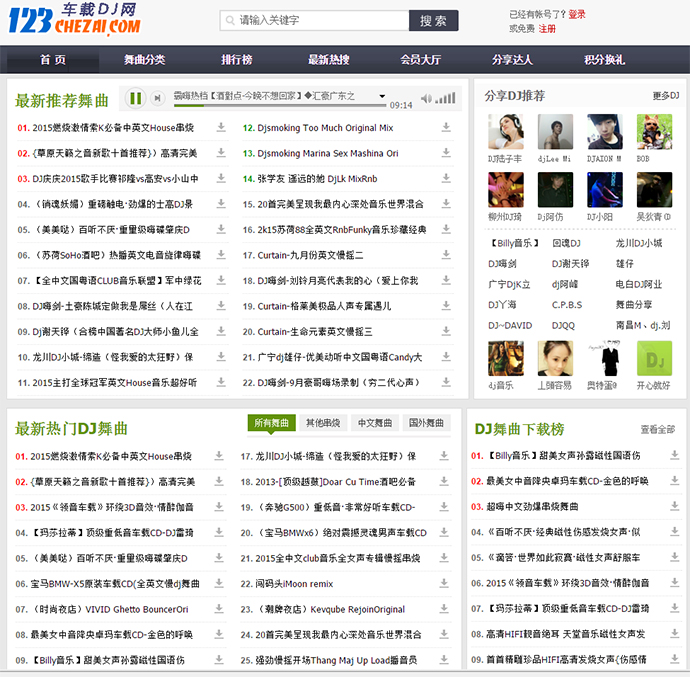
Task: Click the red 注册 register link
Action: 547,29
